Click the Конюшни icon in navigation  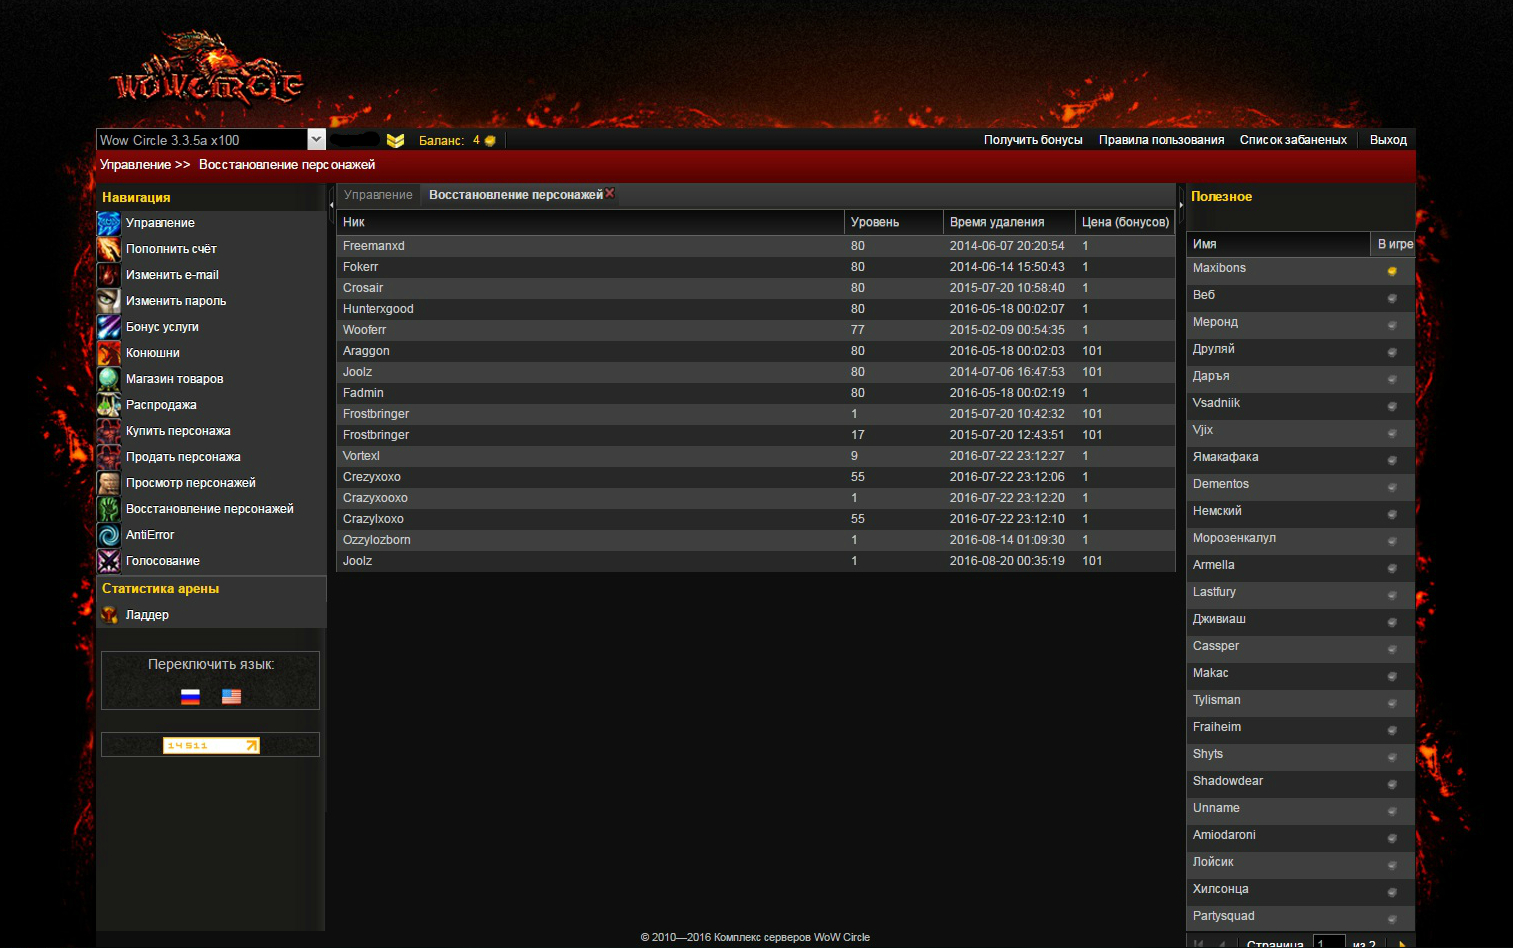[x=109, y=353]
